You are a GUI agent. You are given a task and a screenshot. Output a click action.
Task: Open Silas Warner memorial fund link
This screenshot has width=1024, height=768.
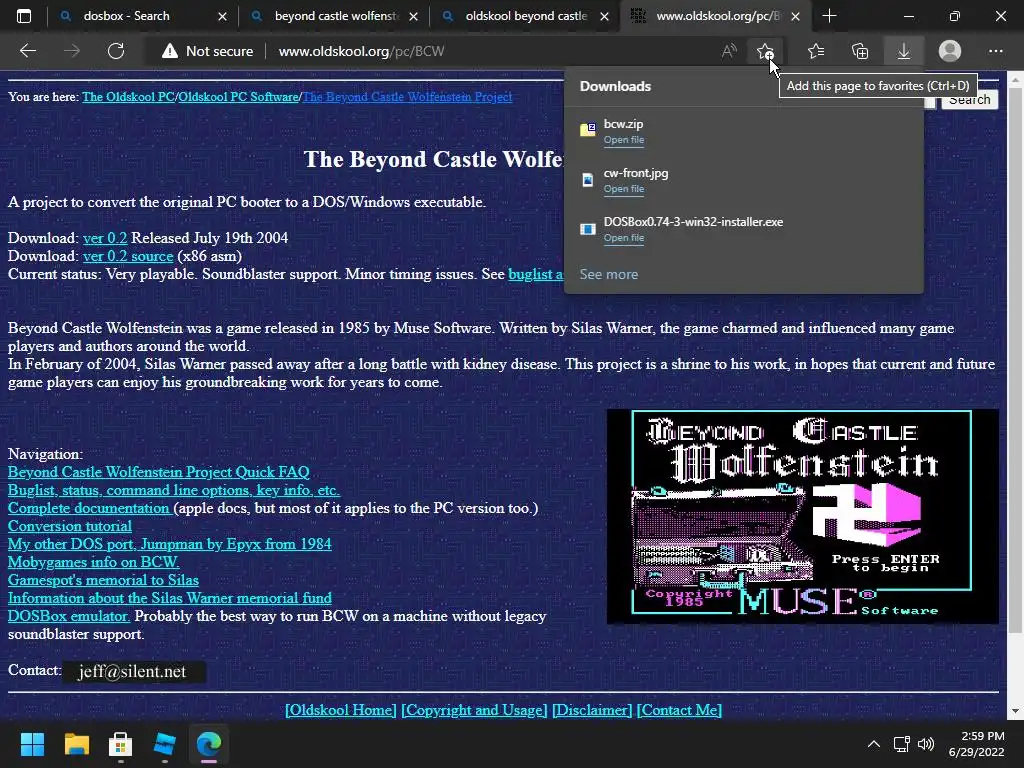click(170, 598)
